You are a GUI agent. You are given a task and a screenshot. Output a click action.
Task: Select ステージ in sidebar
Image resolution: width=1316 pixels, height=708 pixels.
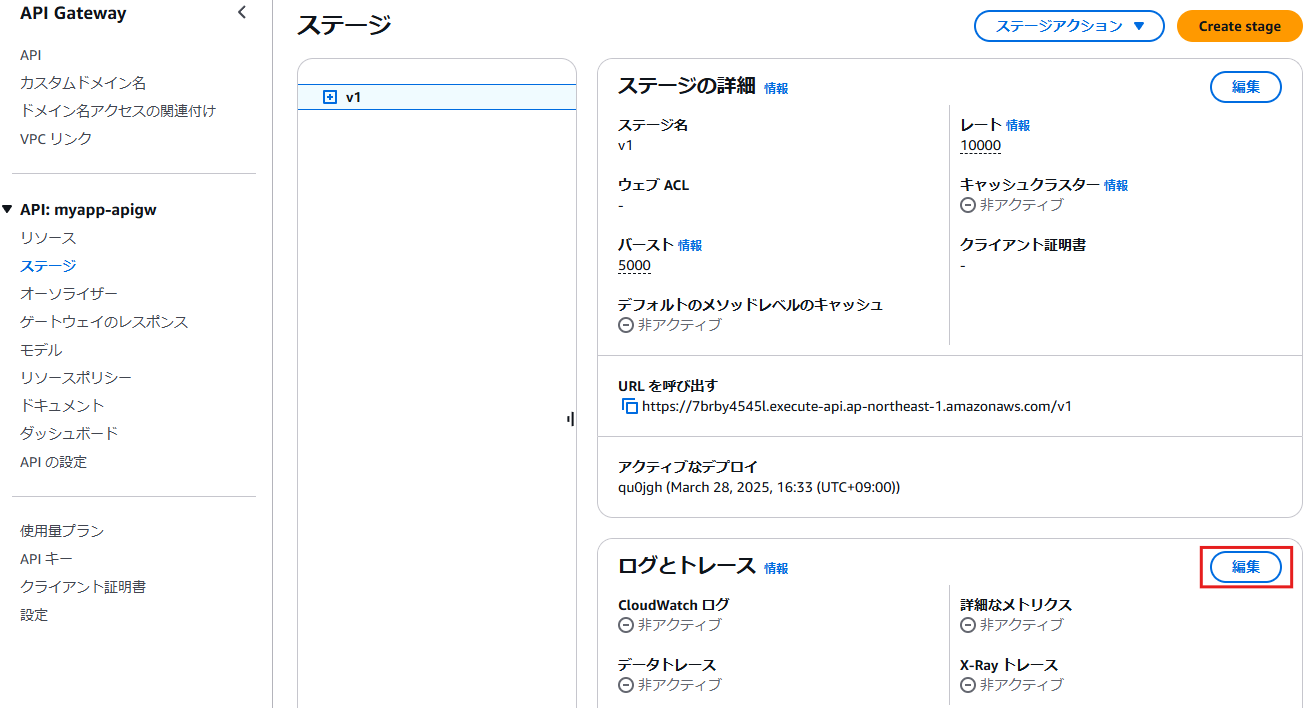[48, 266]
